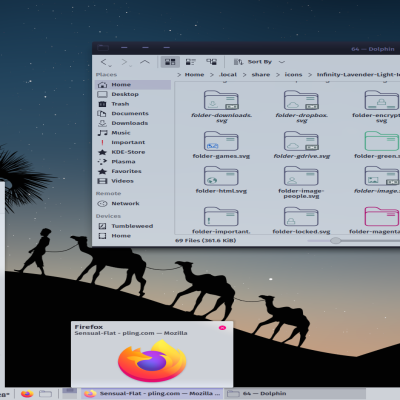Viewport: 400px width, 400px height.
Task: Select the folder-encrypted svg file icon
Action: click(382, 100)
